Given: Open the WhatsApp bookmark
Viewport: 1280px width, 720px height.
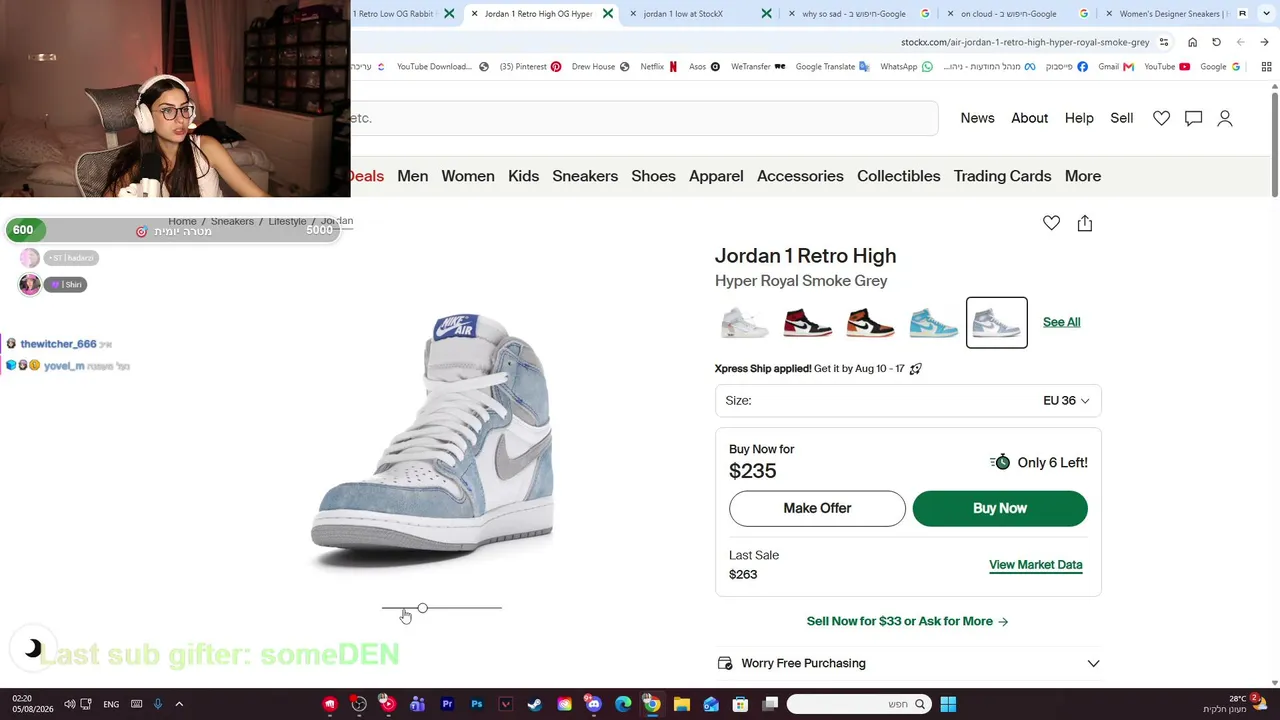Looking at the screenshot, I should pyautogui.click(x=906, y=67).
